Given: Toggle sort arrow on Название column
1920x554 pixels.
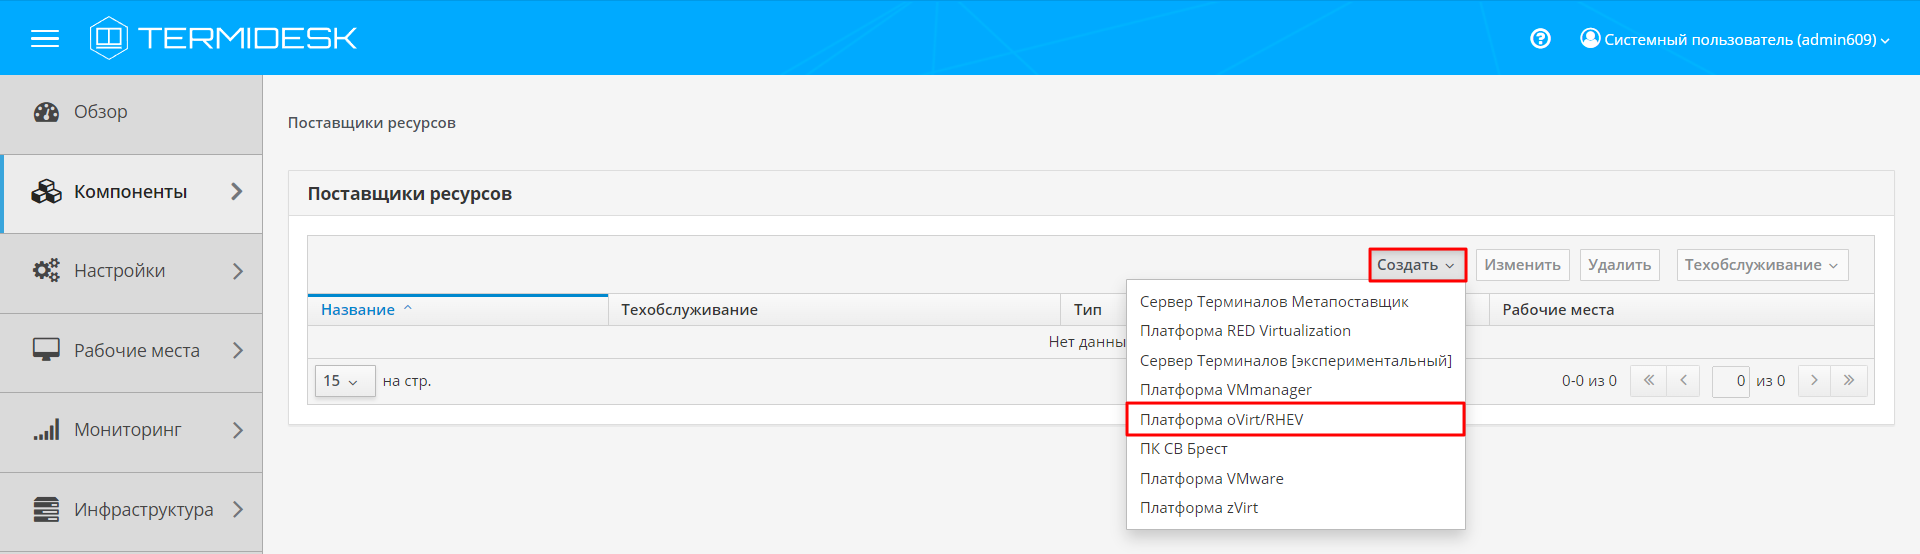Looking at the screenshot, I should (408, 309).
